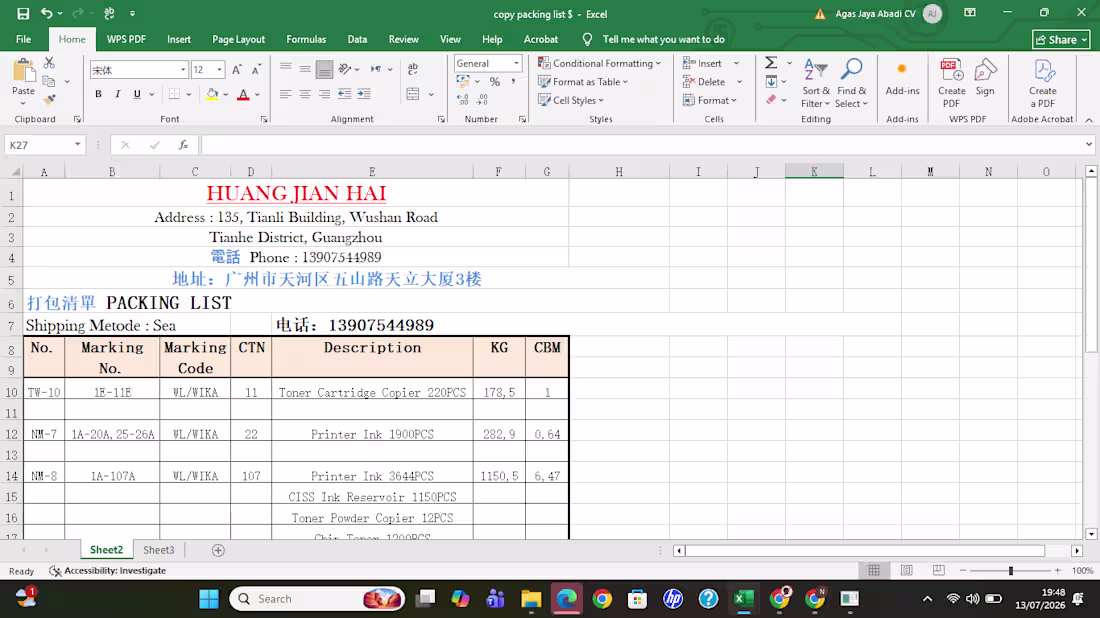Open the font name dropdown

[x=183, y=69]
